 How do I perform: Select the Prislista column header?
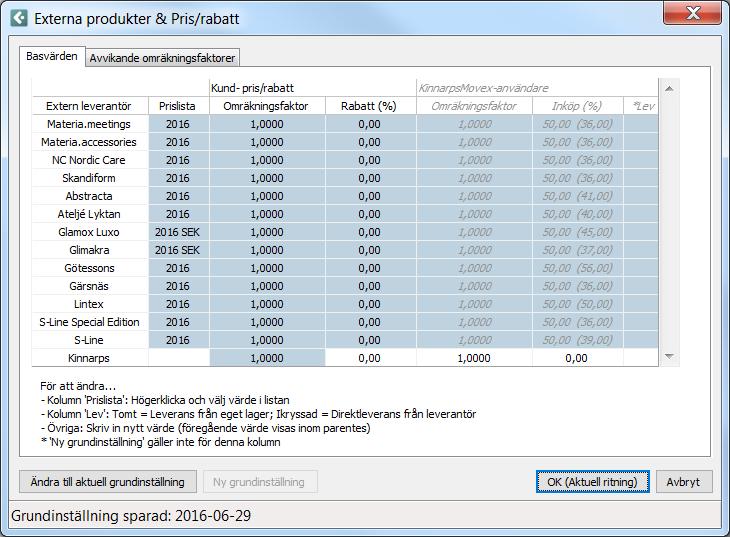[178, 106]
